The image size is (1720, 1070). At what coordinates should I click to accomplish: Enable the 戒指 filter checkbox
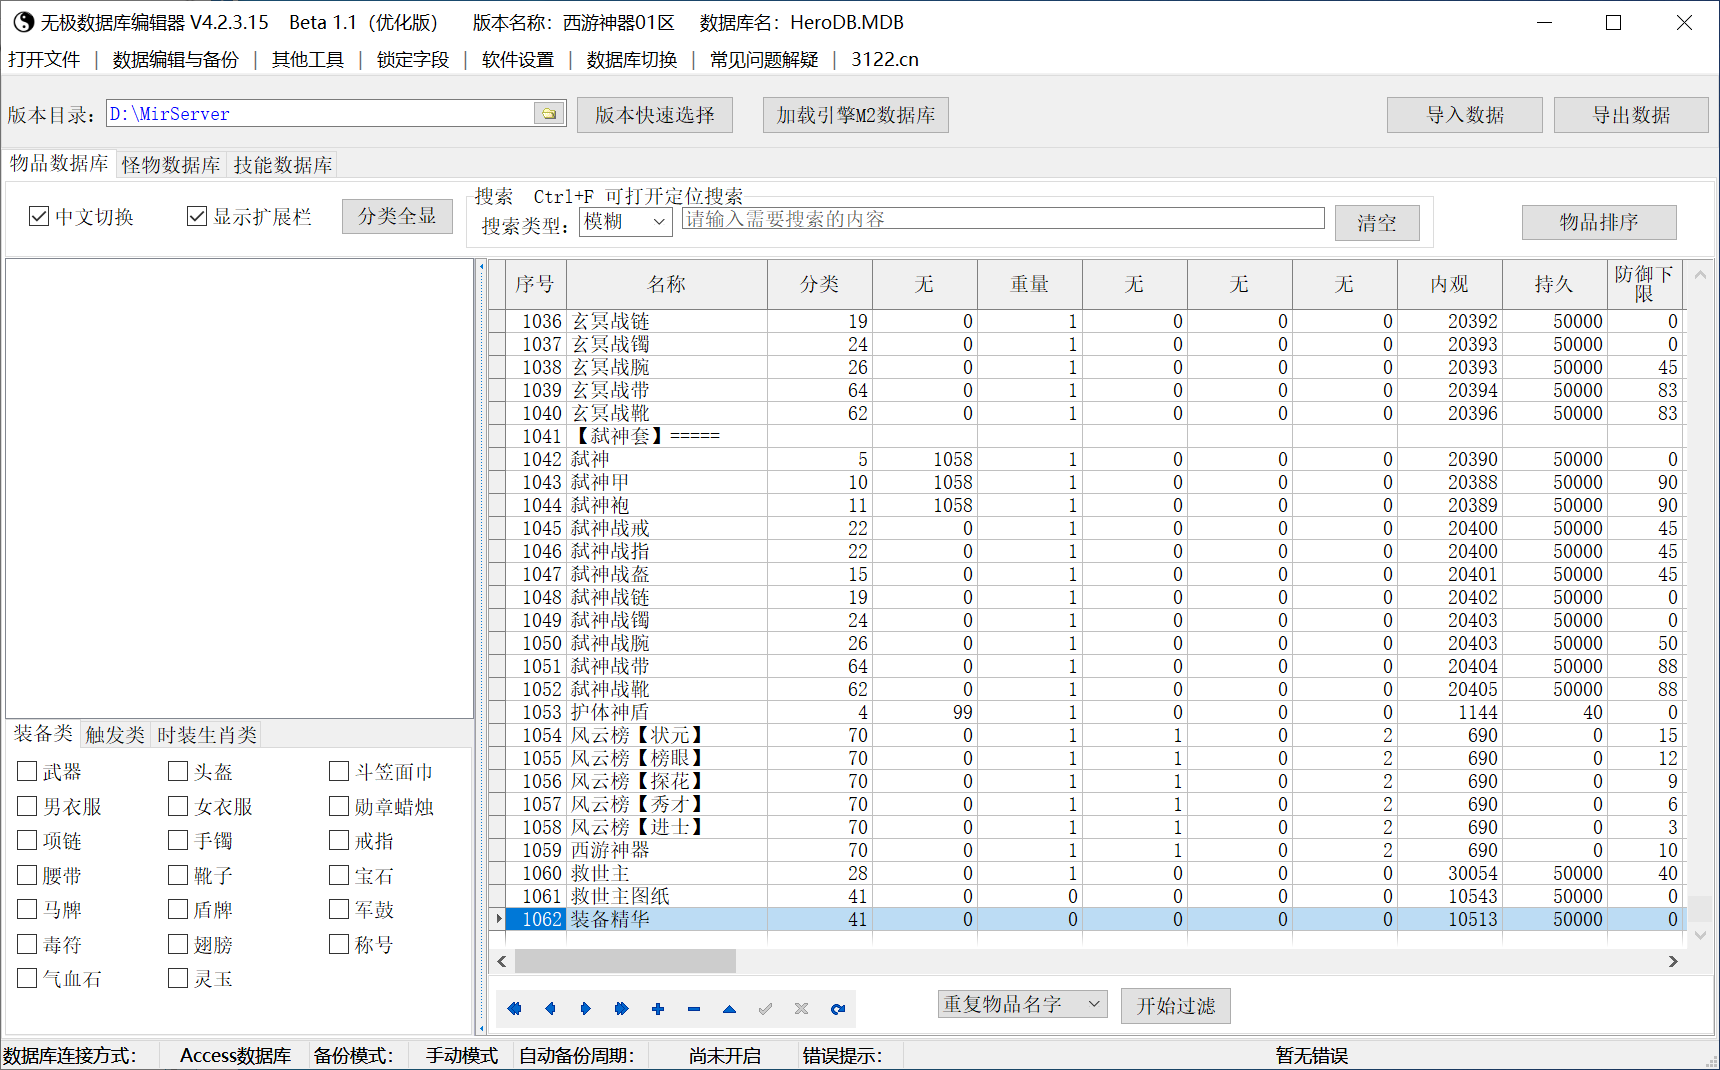click(x=340, y=840)
